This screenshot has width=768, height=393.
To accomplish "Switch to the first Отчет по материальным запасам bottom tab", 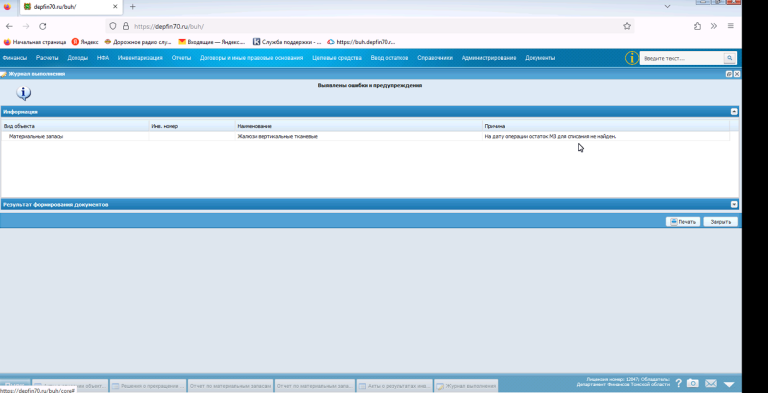I will pyautogui.click(x=230, y=386).
